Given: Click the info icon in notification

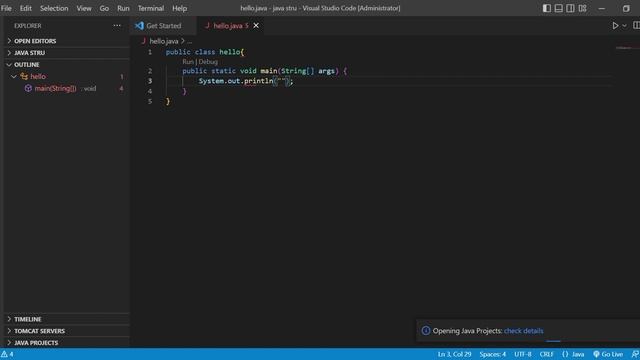Looking at the screenshot, I should coord(426,331).
